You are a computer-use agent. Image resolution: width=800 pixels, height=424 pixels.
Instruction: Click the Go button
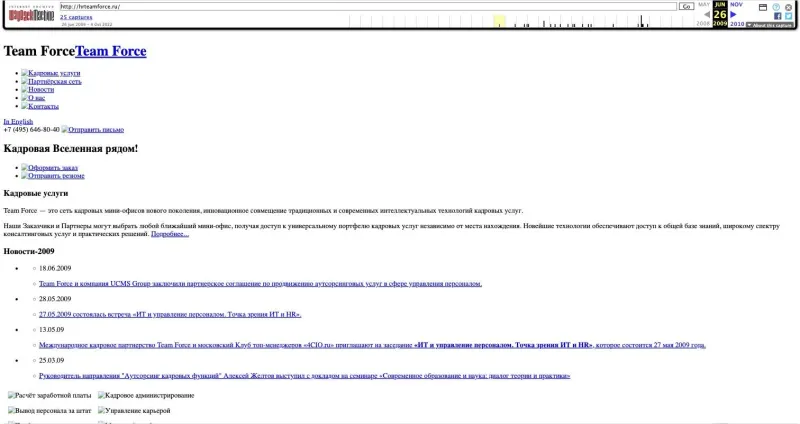point(686,7)
